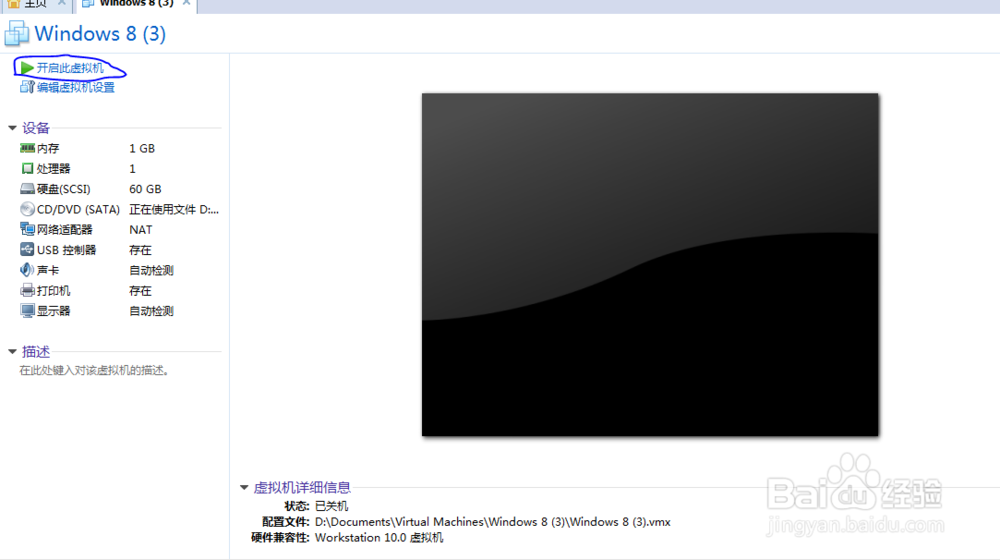
Task: Click the USB controller 存在 value
Action: click(x=140, y=250)
